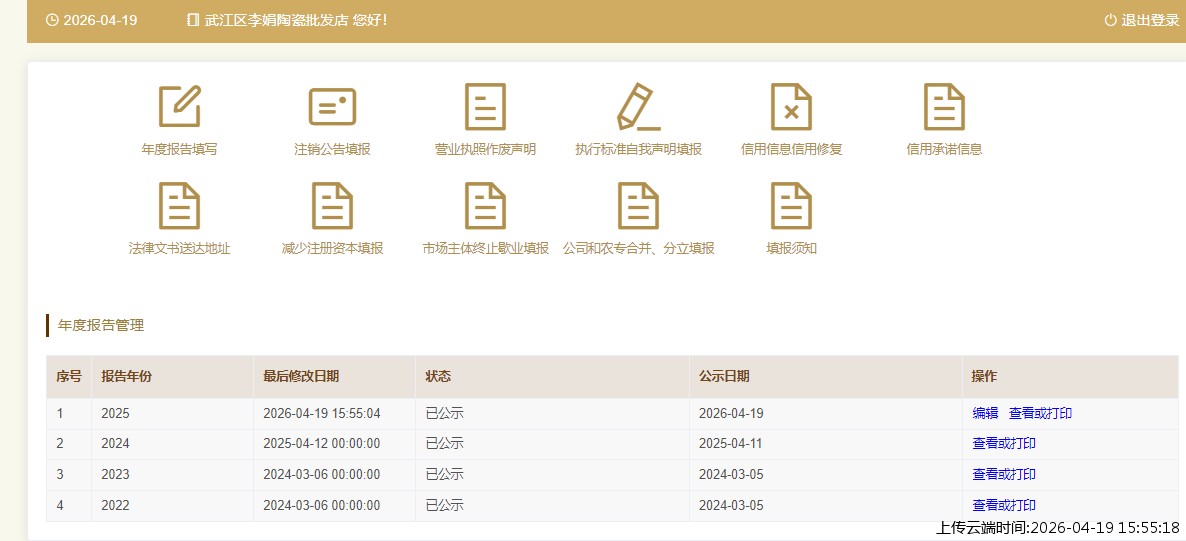Open 信用信息信用修复 icon
The height and width of the screenshot is (541, 1186).
point(791,107)
